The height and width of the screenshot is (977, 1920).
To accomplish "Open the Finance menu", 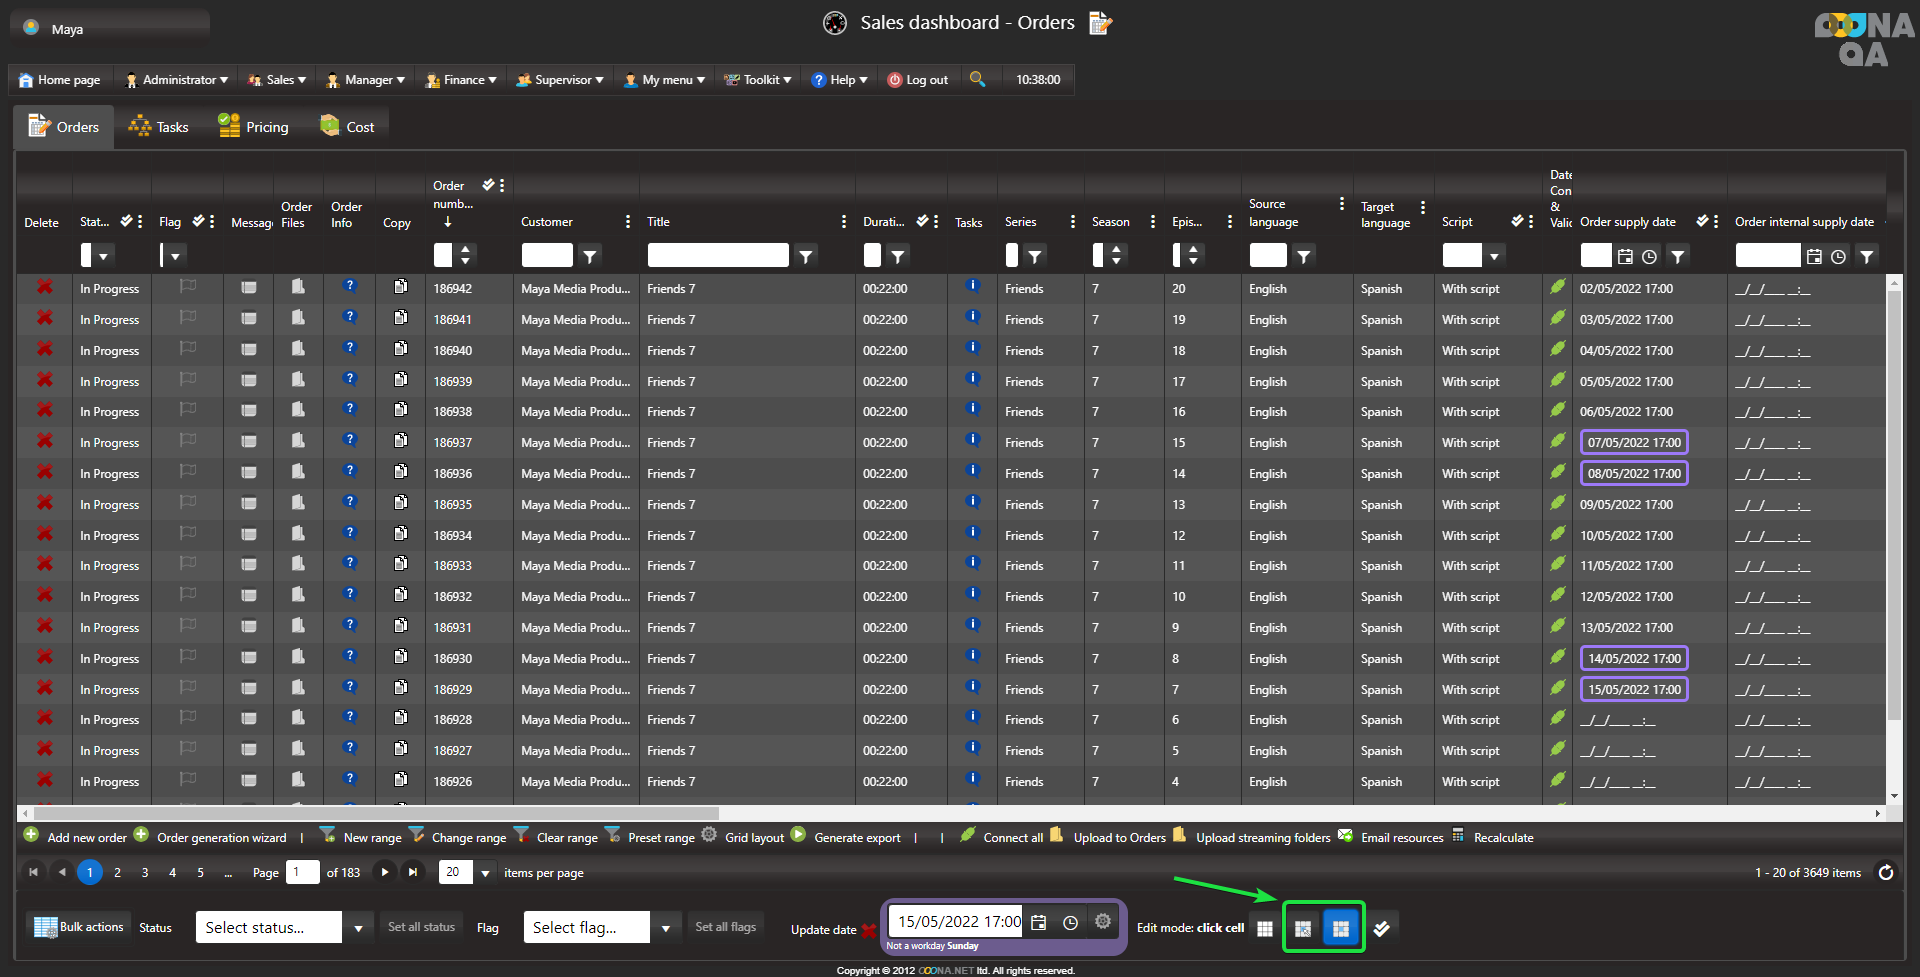I will (x=461, y=80).
